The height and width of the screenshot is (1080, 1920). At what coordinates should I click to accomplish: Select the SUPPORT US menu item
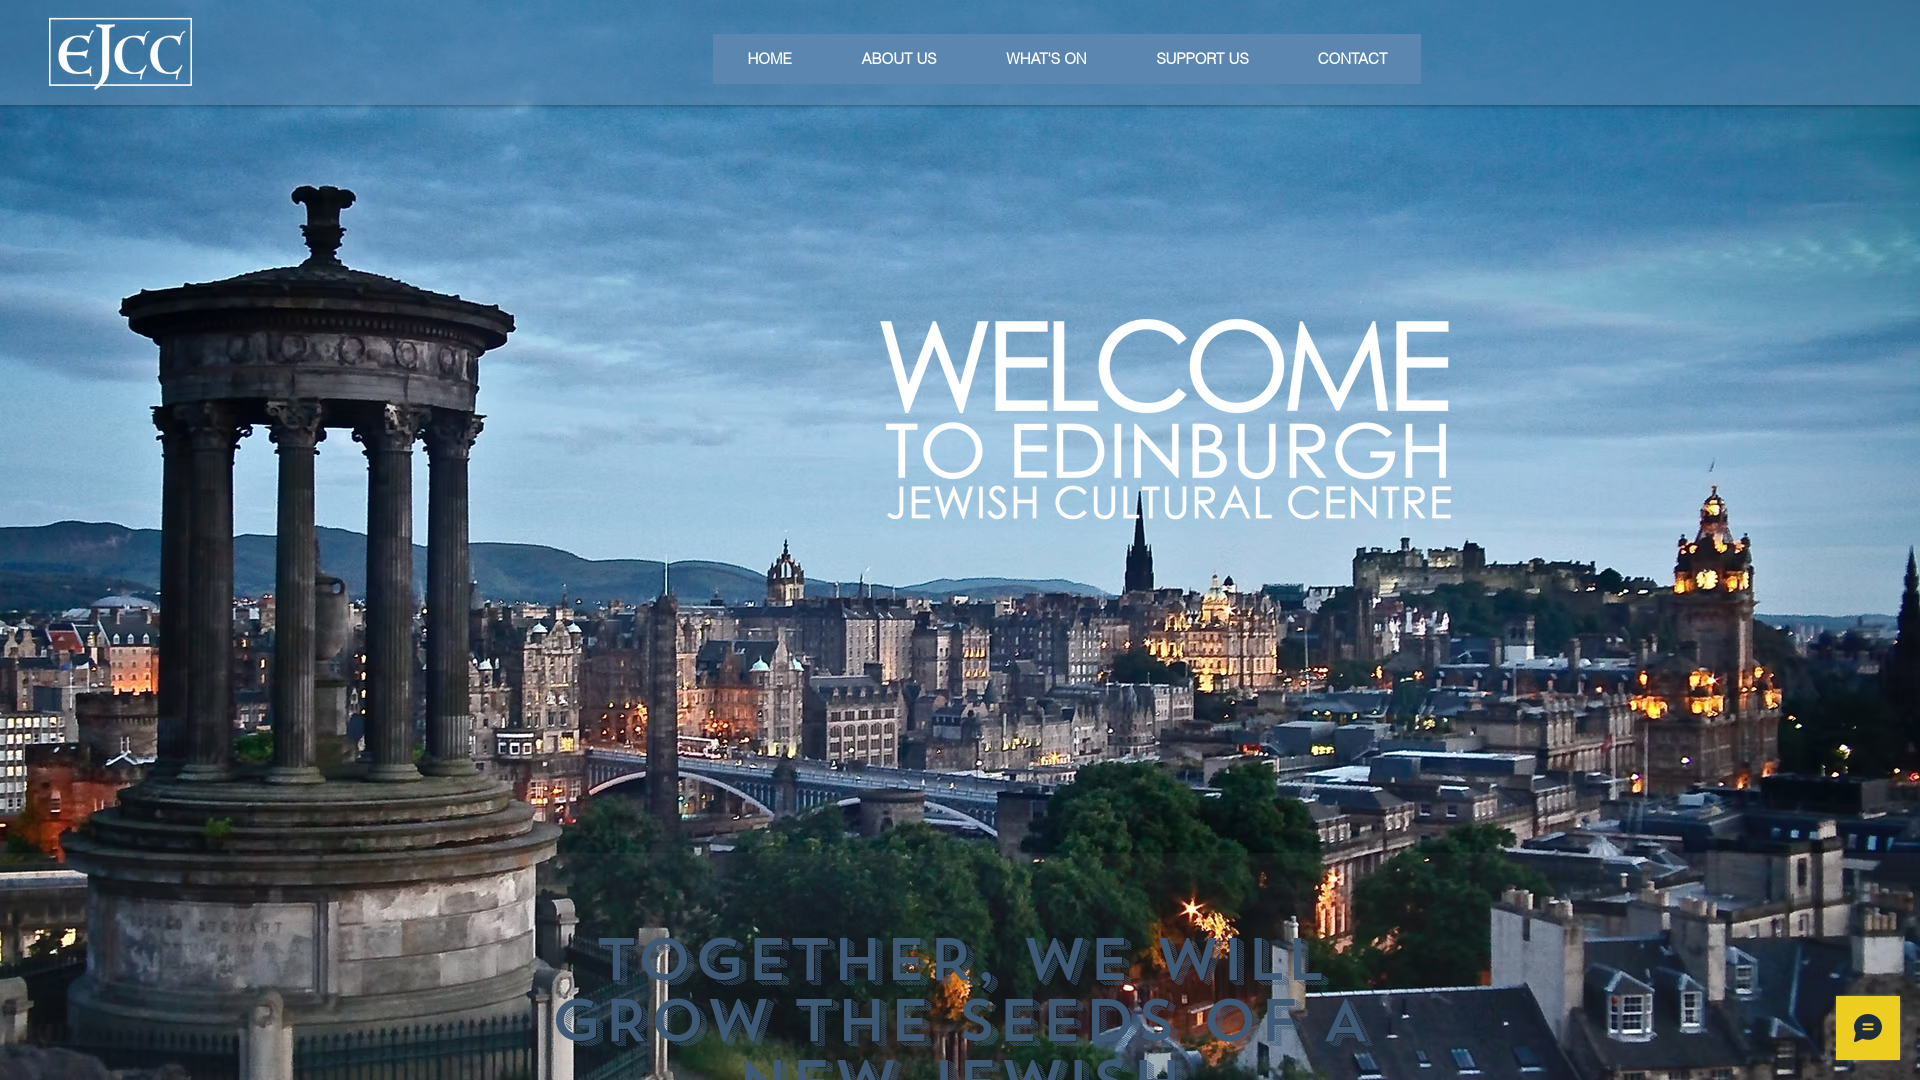1202,59
